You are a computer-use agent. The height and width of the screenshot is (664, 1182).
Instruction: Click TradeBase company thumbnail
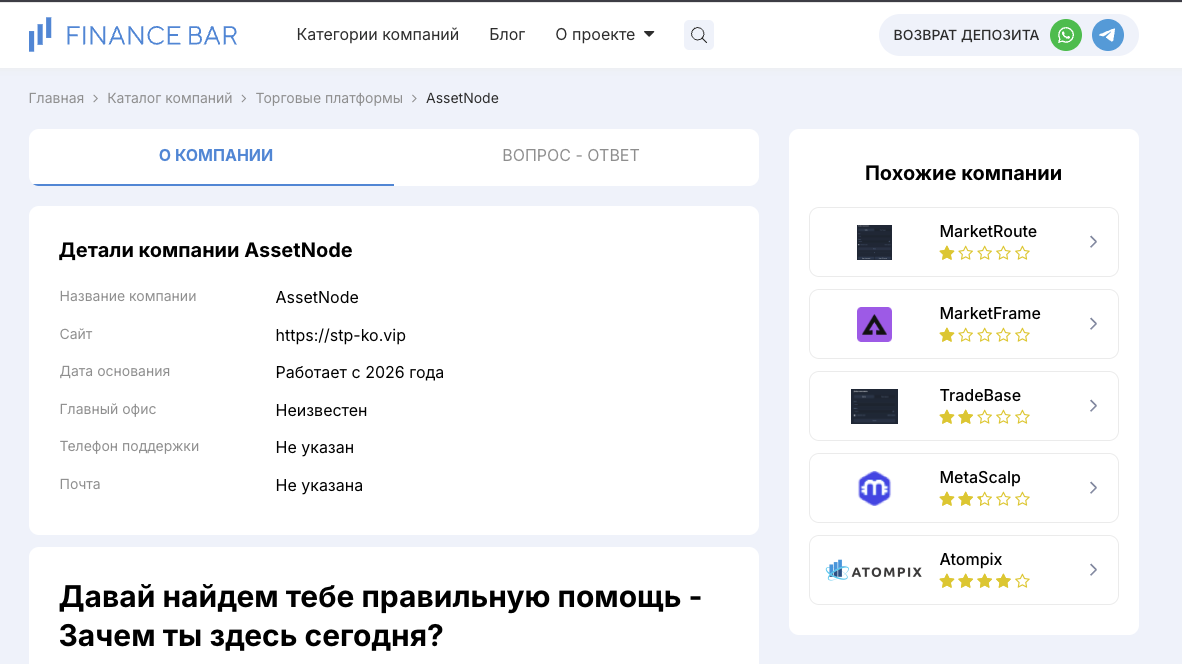874,406
